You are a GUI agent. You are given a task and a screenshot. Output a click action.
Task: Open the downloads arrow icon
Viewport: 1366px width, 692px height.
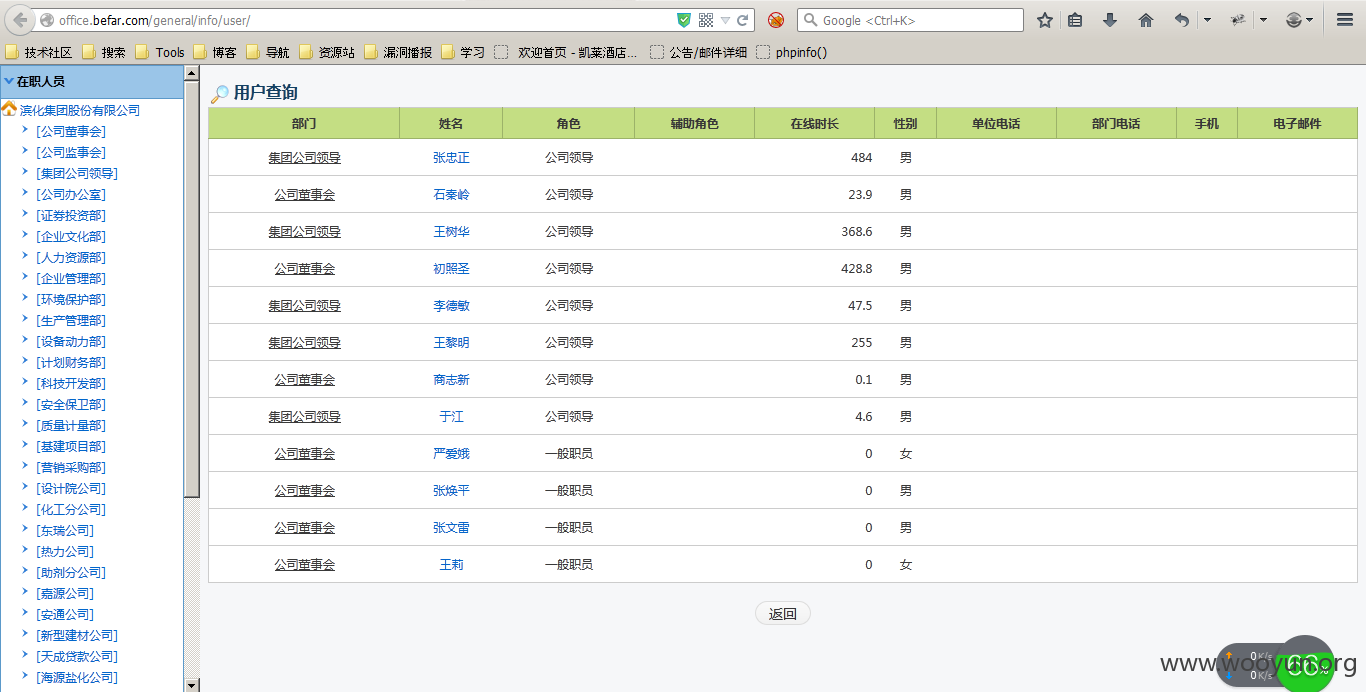1110,20
